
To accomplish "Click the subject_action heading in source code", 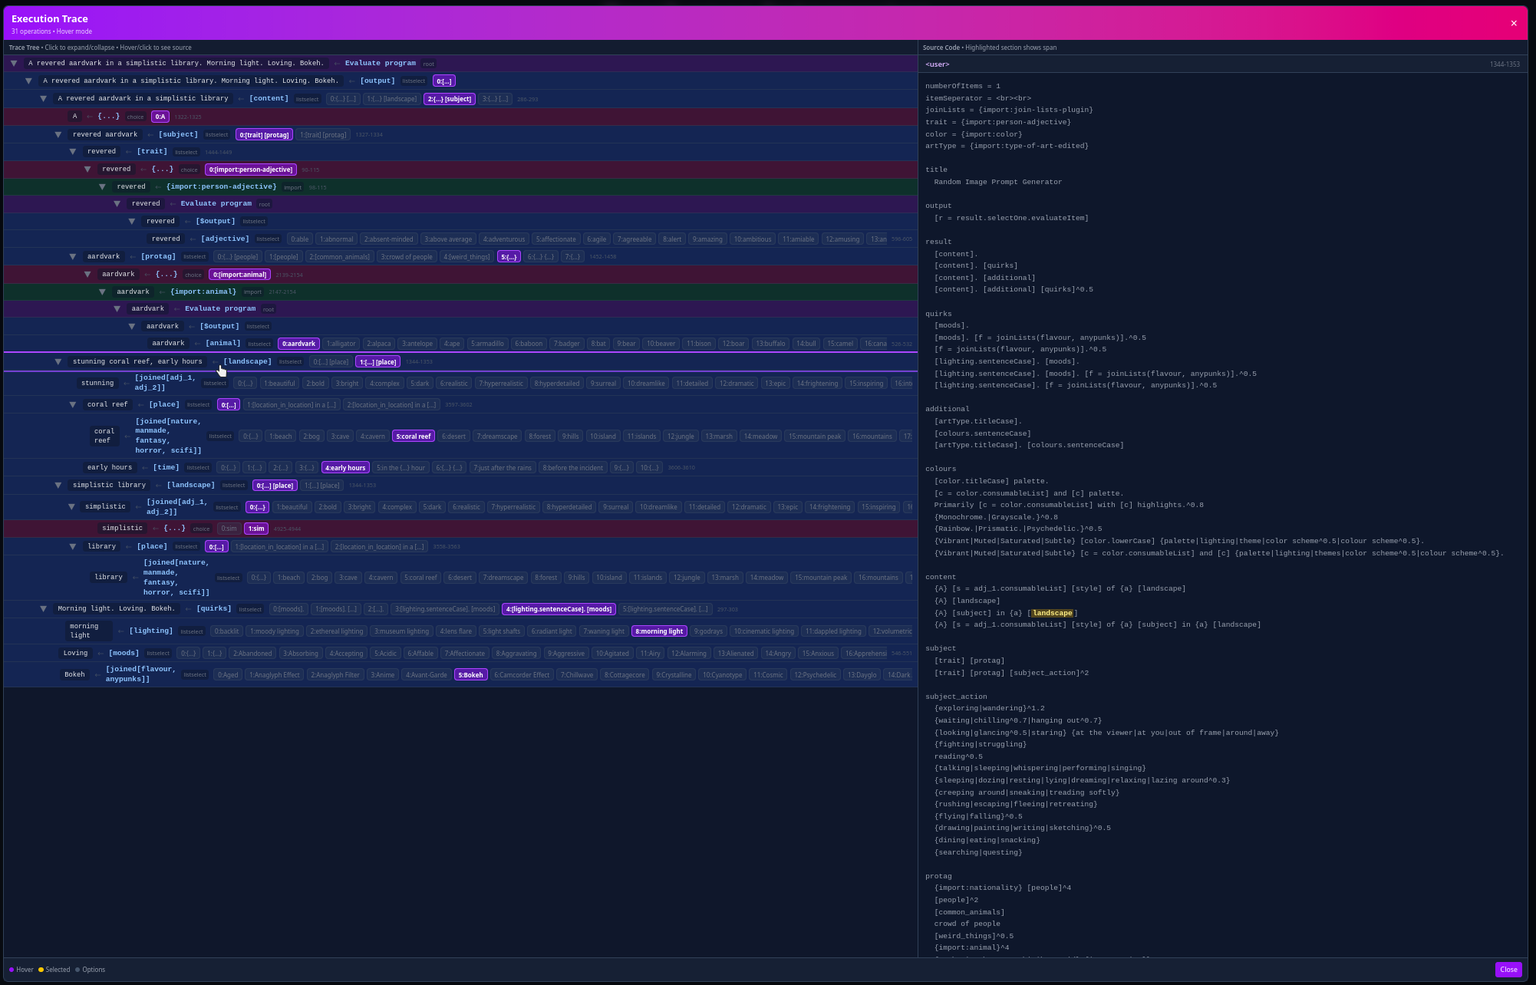I will click(956, 697).
